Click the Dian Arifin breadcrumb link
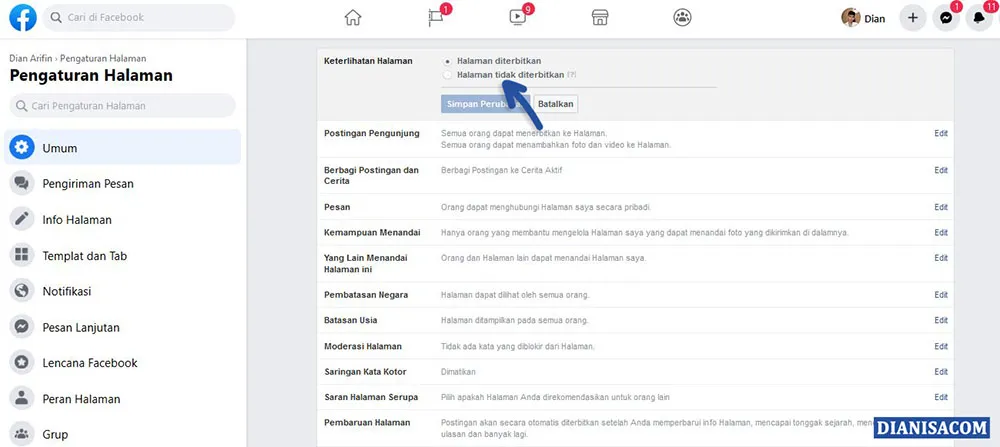Screen dimensions: 1000x447 coord(31,58)
